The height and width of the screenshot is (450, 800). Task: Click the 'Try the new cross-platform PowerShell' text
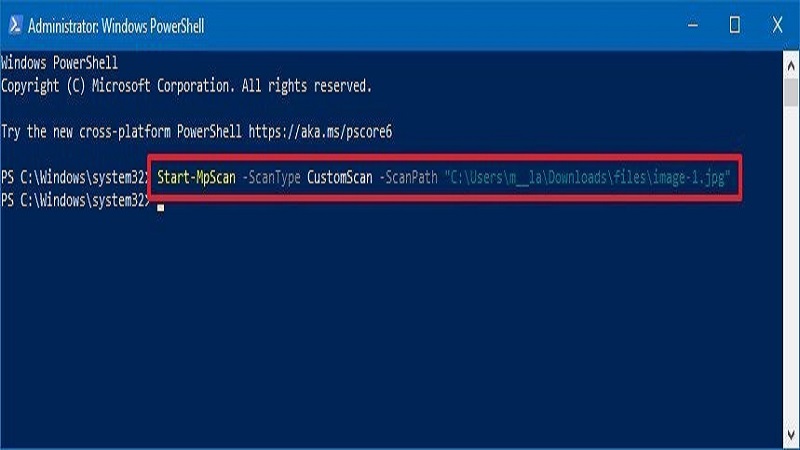coord(122,132)
